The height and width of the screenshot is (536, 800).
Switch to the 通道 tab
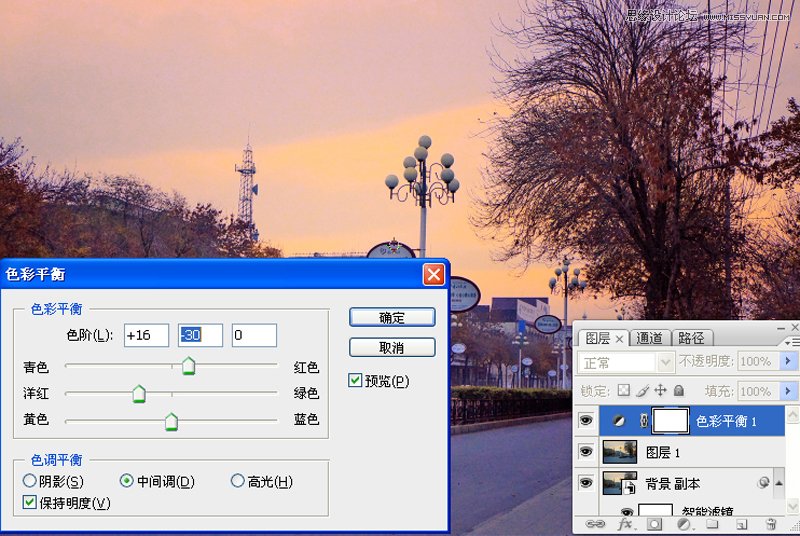[x=649, y=338]
